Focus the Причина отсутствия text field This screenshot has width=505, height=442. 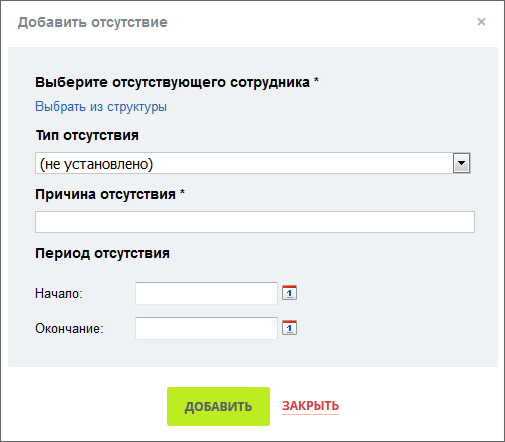point(255,222)
